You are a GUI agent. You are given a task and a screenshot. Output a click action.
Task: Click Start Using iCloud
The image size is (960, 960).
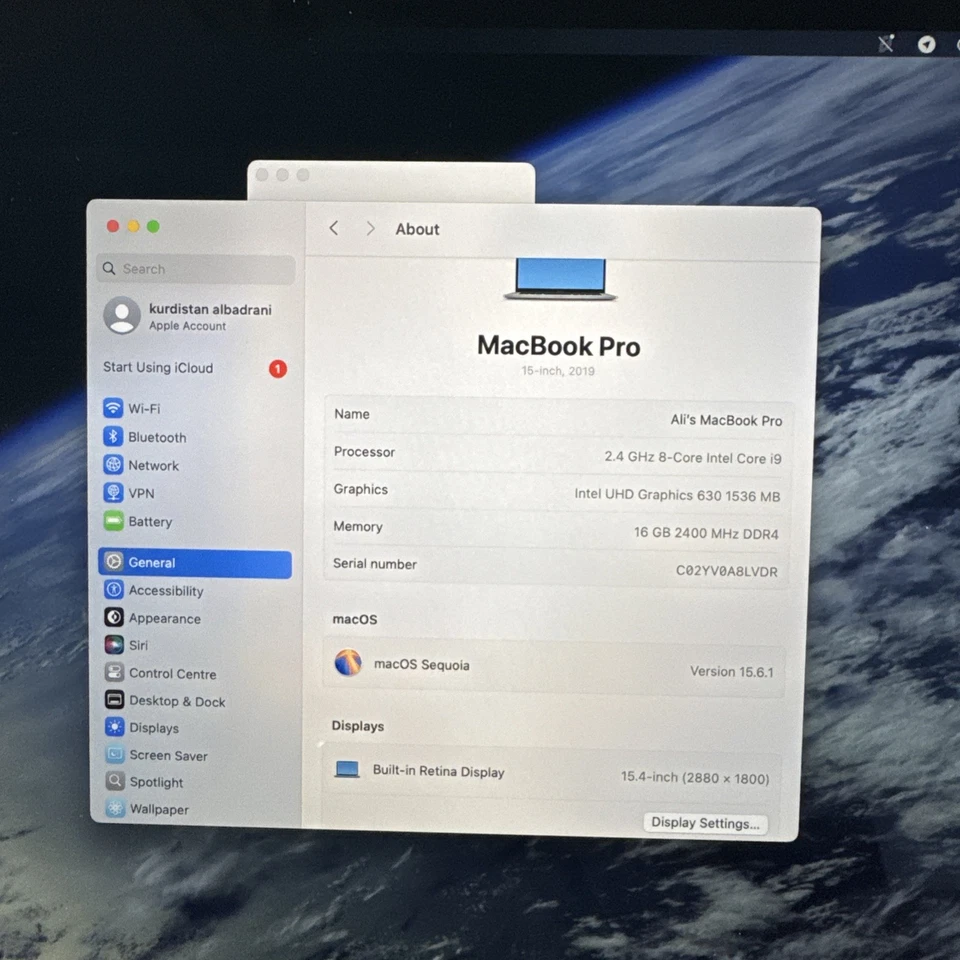pyautogui.click(x=158, y=367)
